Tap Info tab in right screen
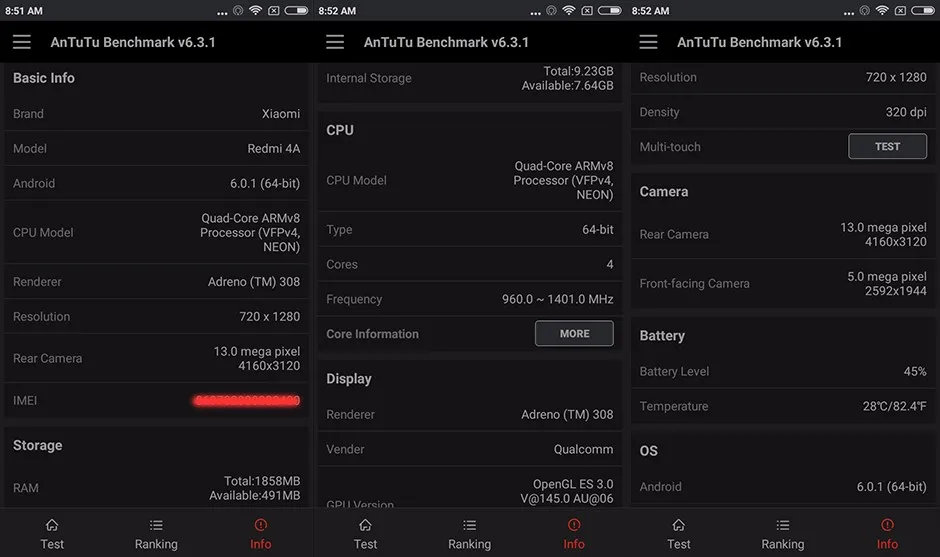 click(x=887, y=534)
